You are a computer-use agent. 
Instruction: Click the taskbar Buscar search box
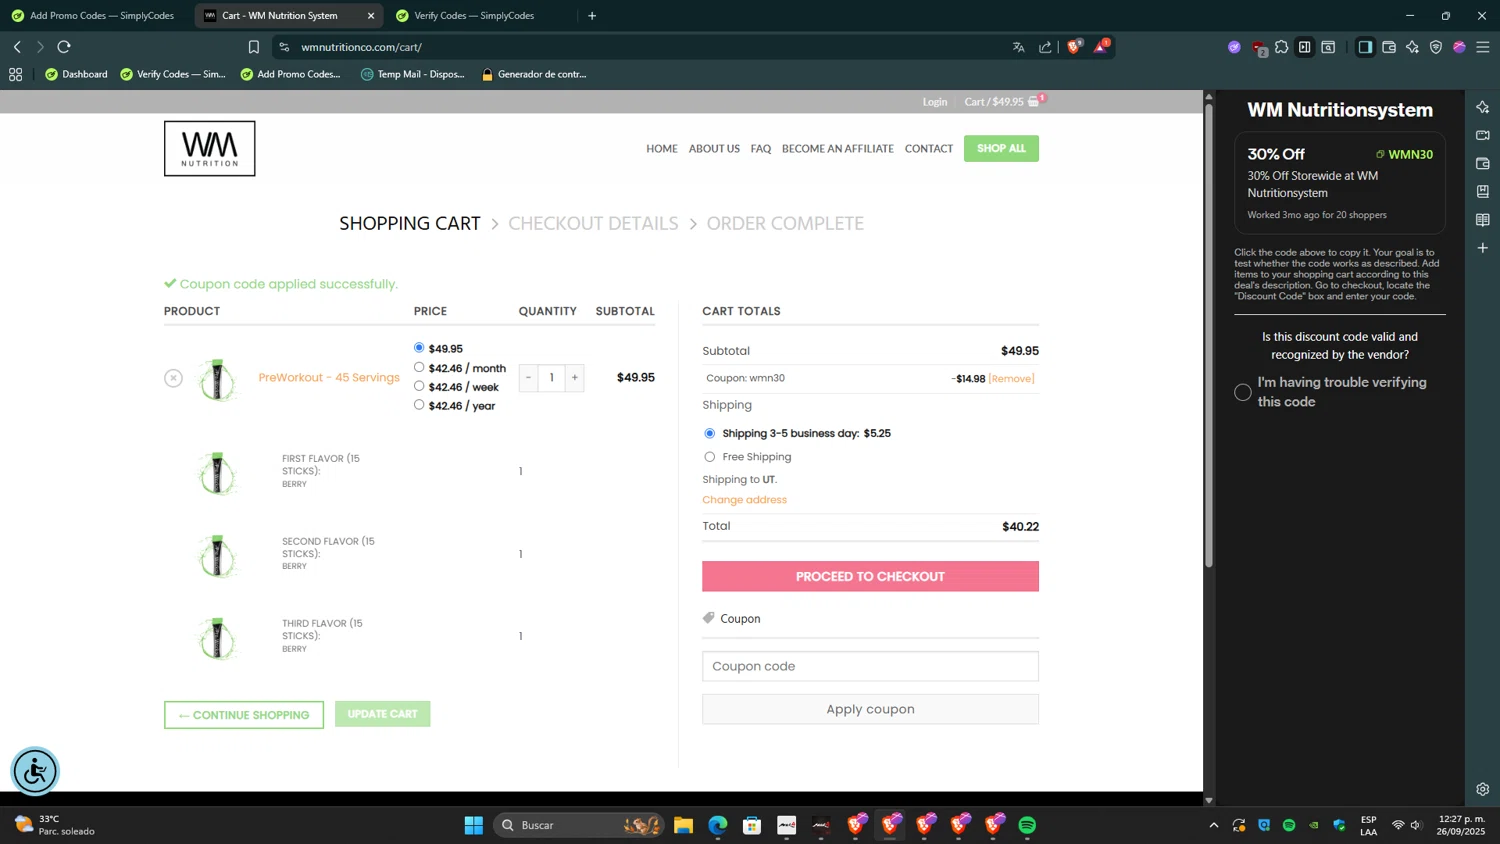tap(580, 825)
